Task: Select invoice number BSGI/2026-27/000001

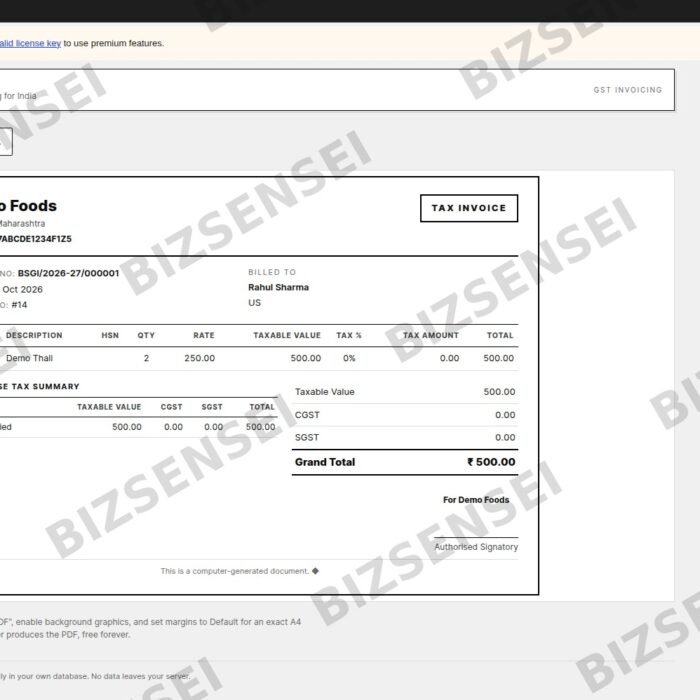Action: 68,273
